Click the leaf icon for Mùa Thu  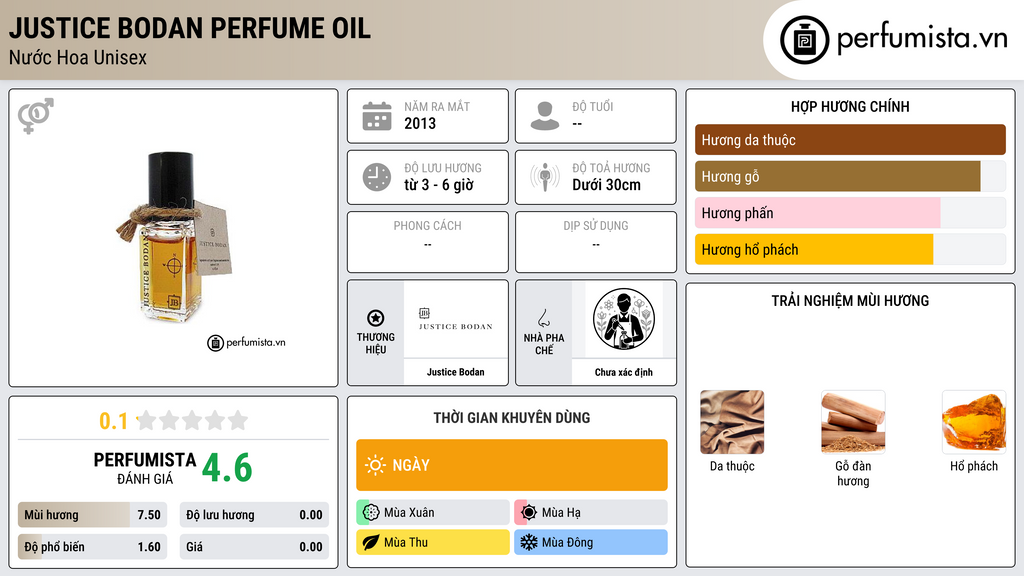371,542
